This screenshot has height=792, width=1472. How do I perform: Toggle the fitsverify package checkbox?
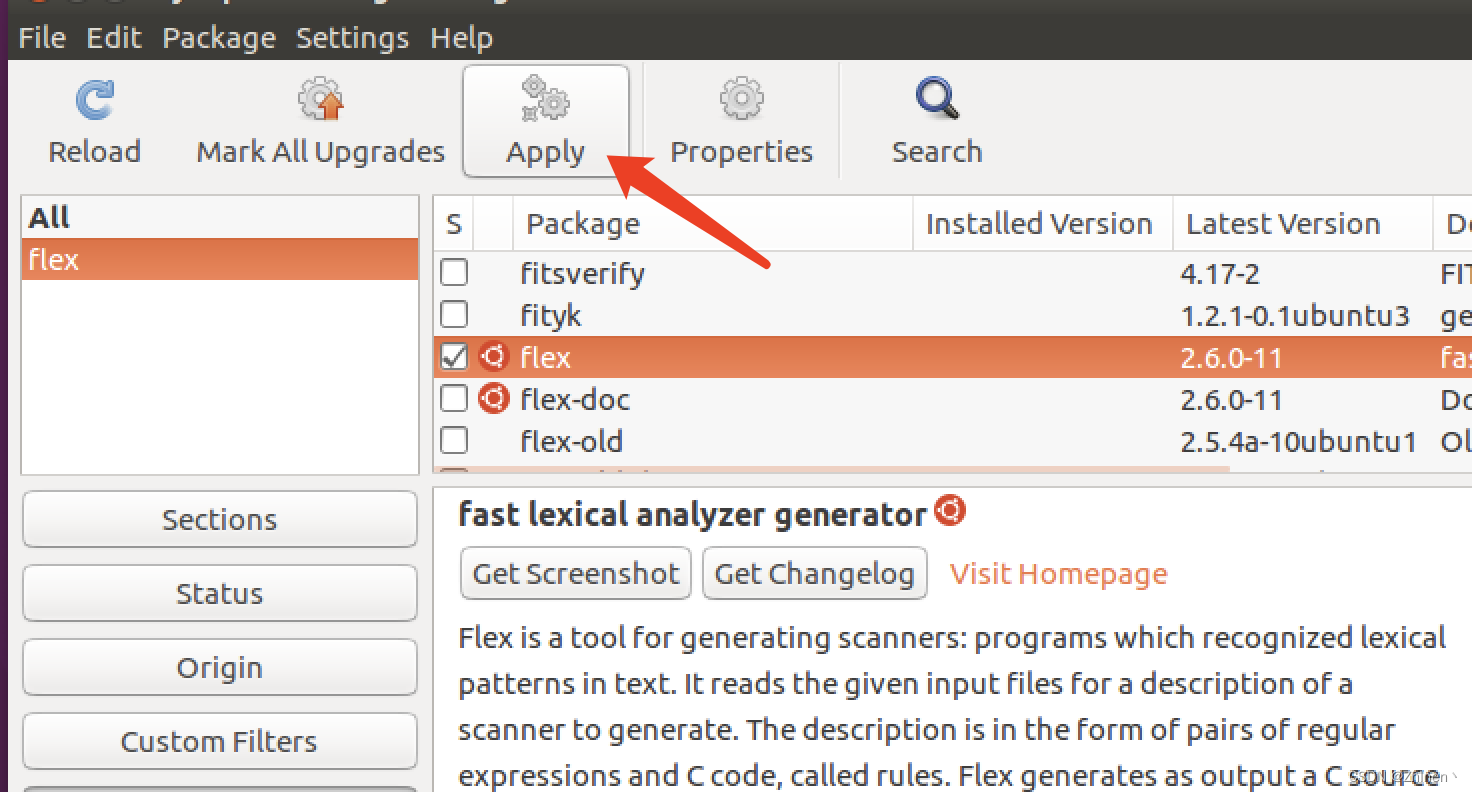(x=454, y=272)
